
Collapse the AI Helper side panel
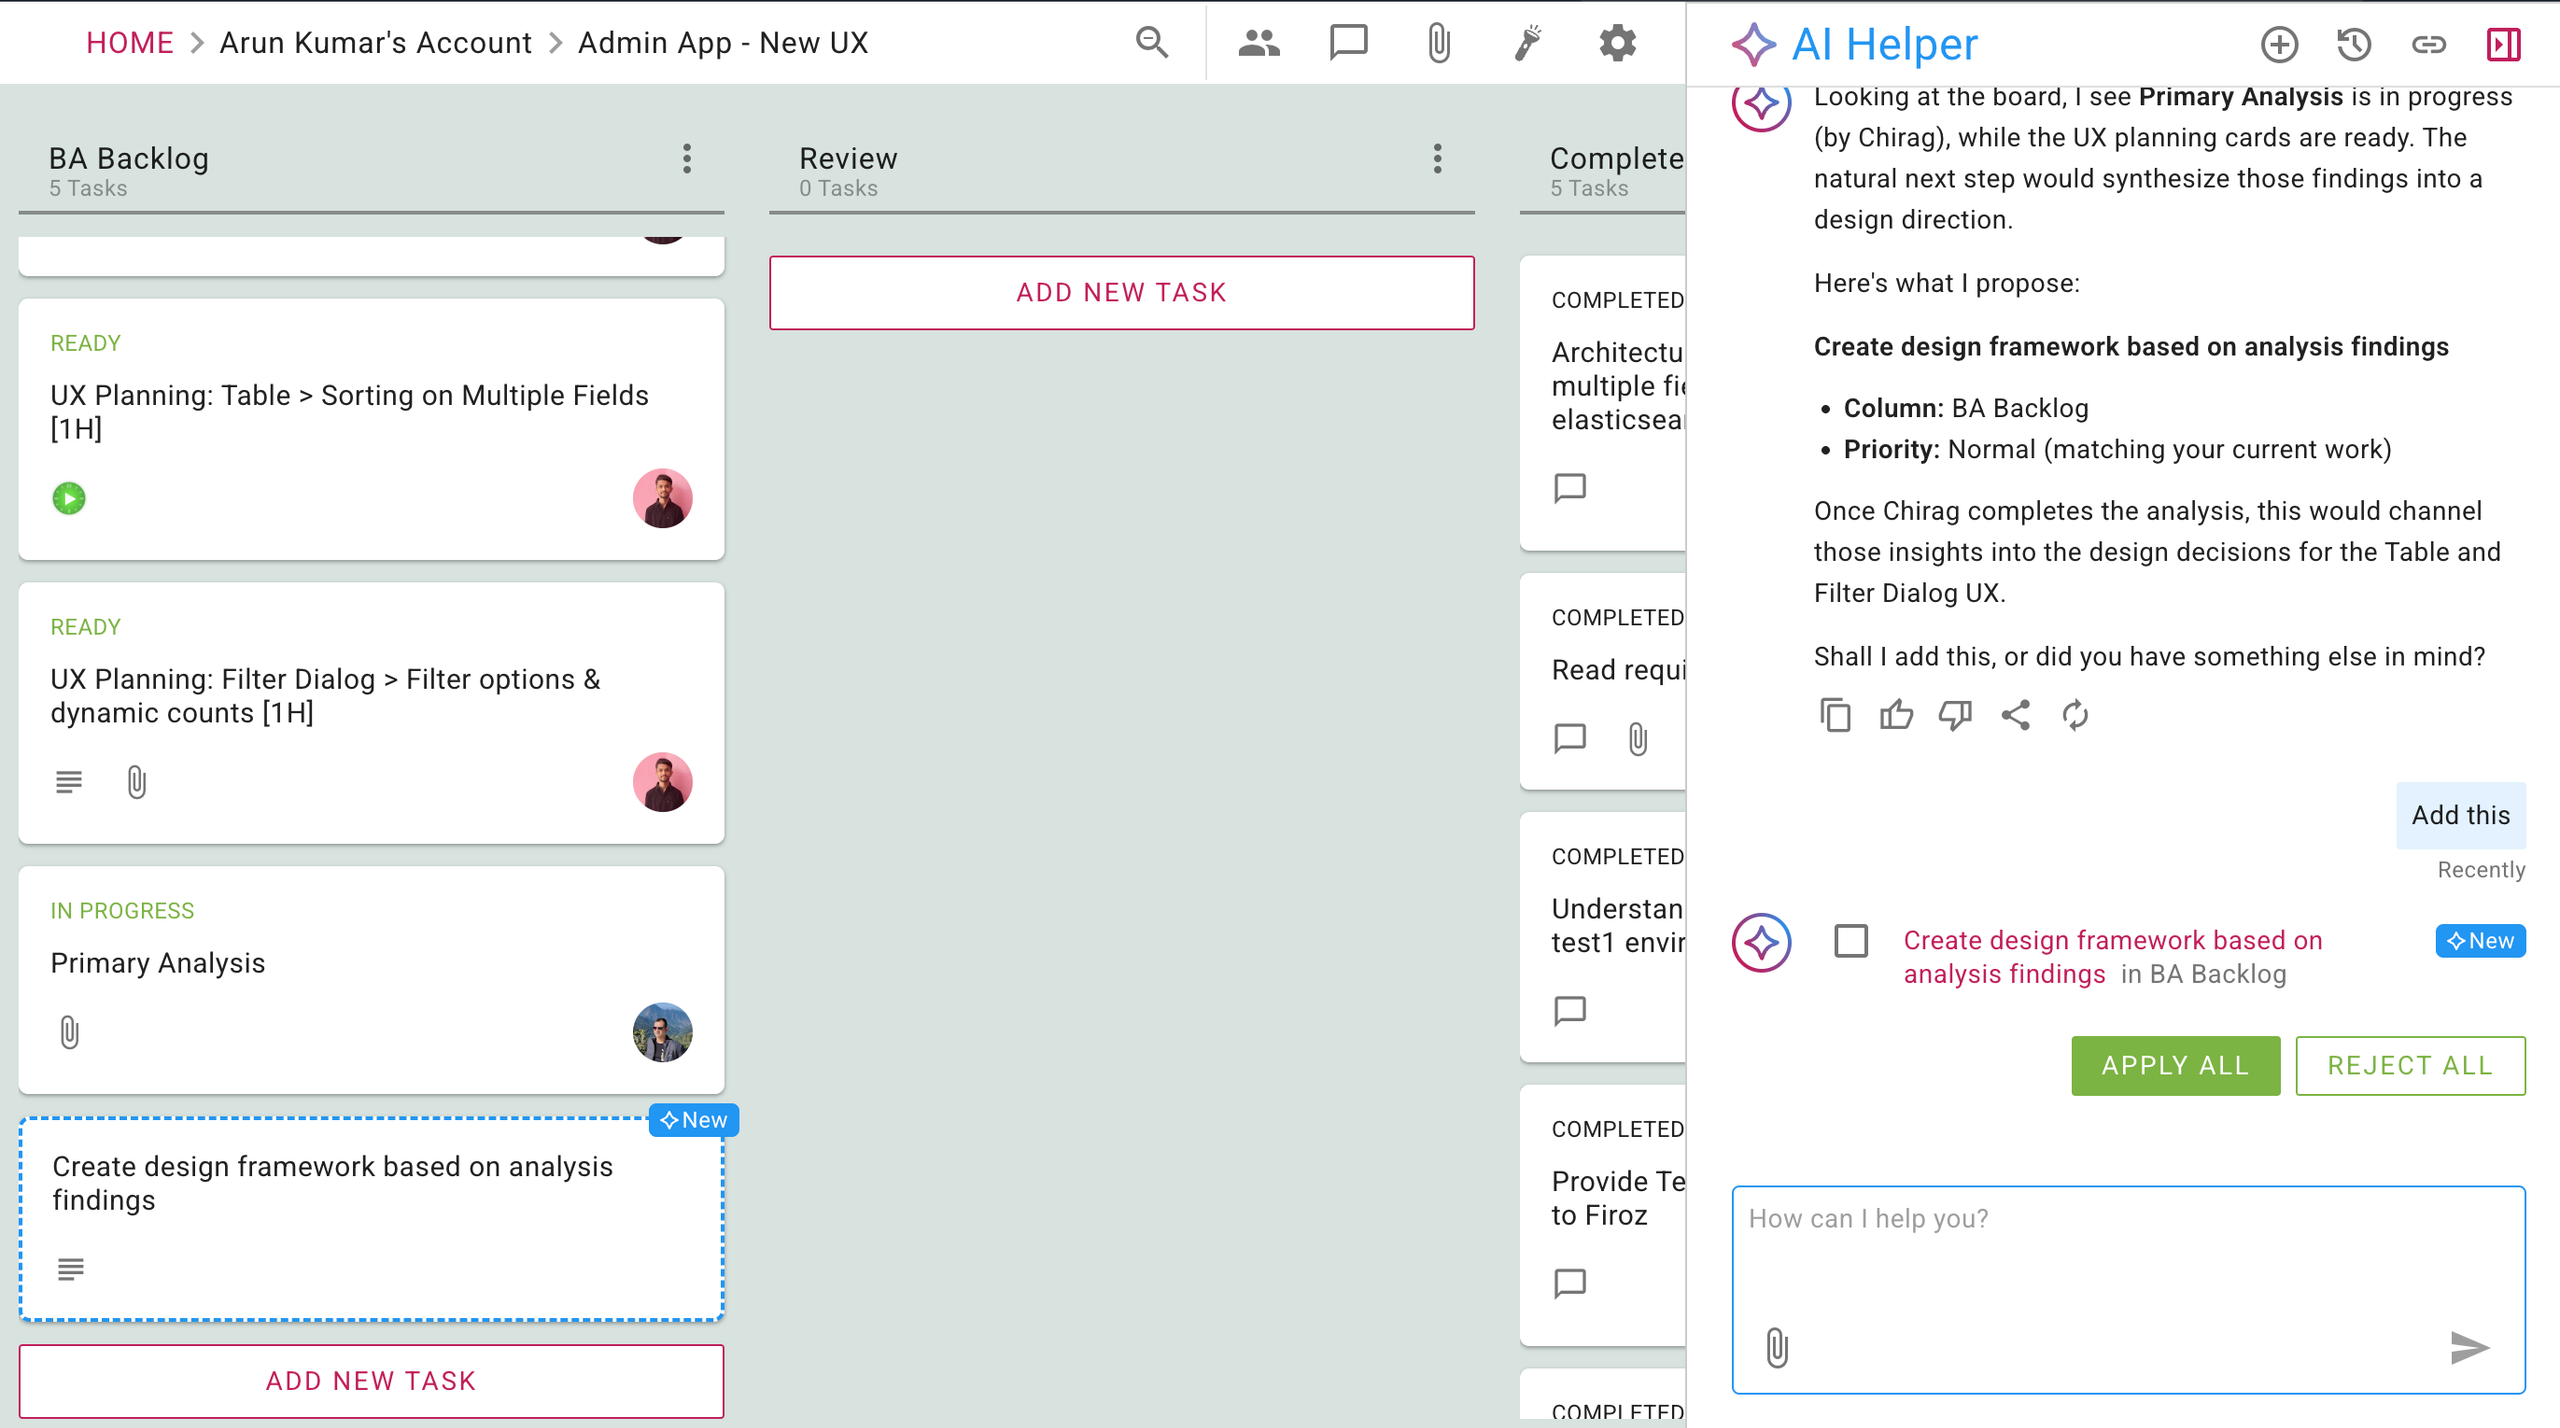pos(2503,44)
